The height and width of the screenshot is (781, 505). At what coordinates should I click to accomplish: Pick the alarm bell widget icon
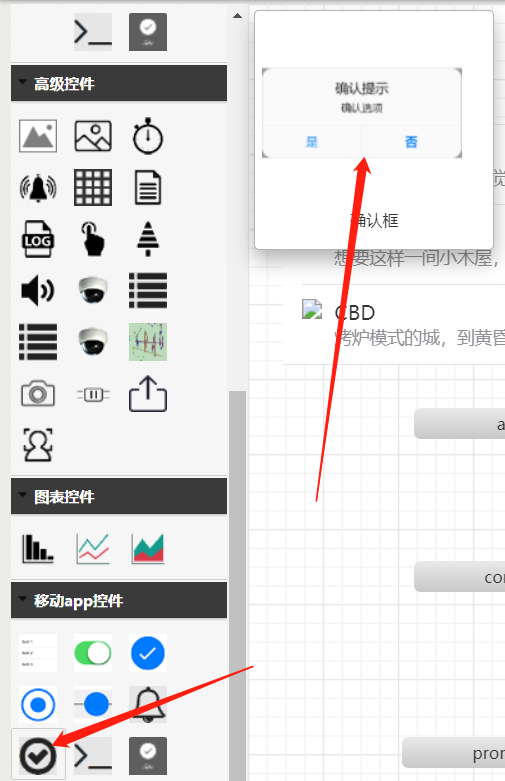(x=38, y=188)
